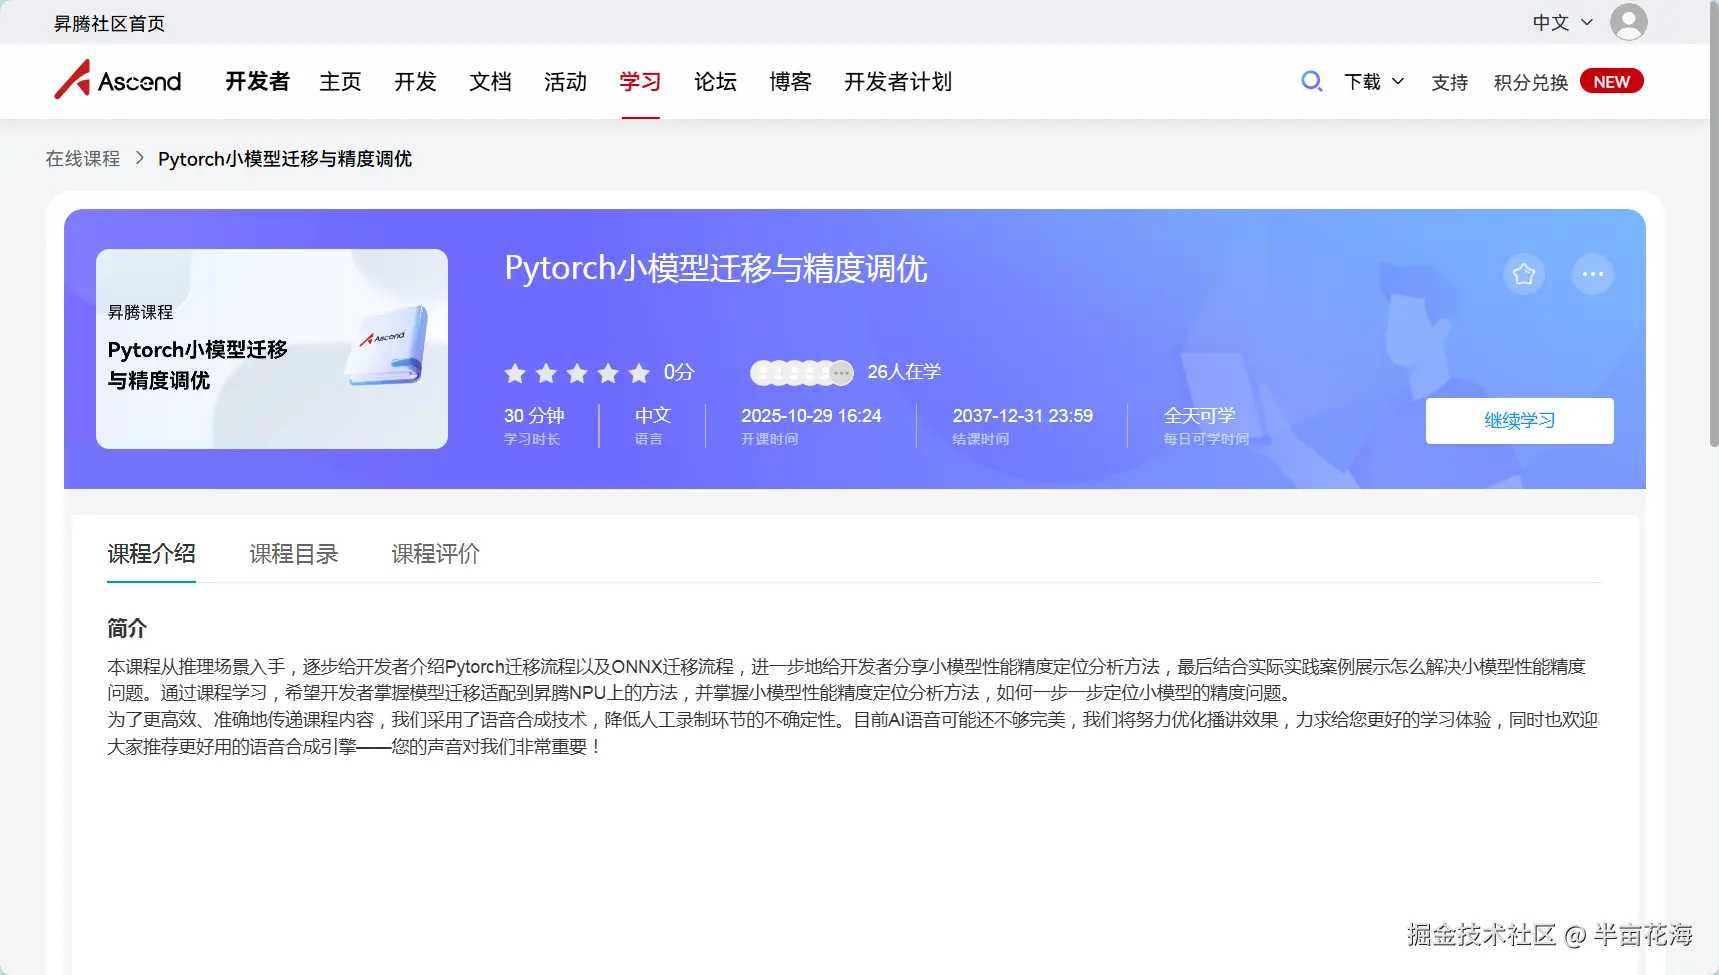Viewport: 1719px width, 975px height.
Task: Click the fifth rating star
Action: tap(639, 373)
